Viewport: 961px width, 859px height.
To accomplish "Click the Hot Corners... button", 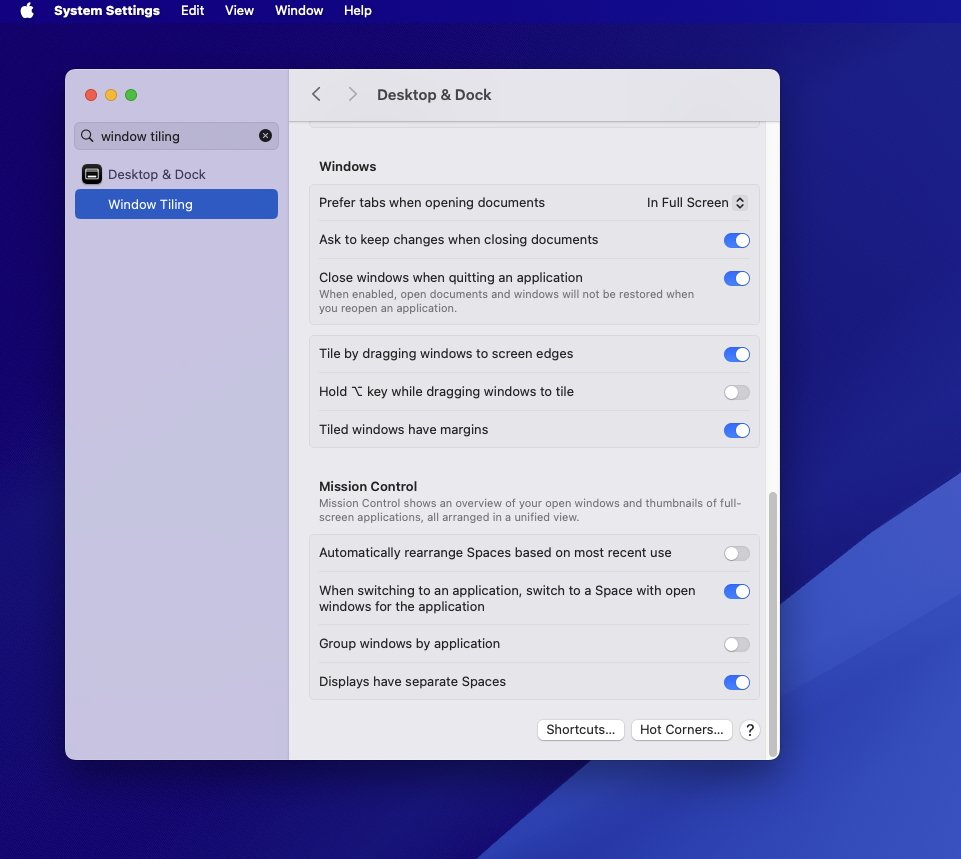I will click(682, 730).
